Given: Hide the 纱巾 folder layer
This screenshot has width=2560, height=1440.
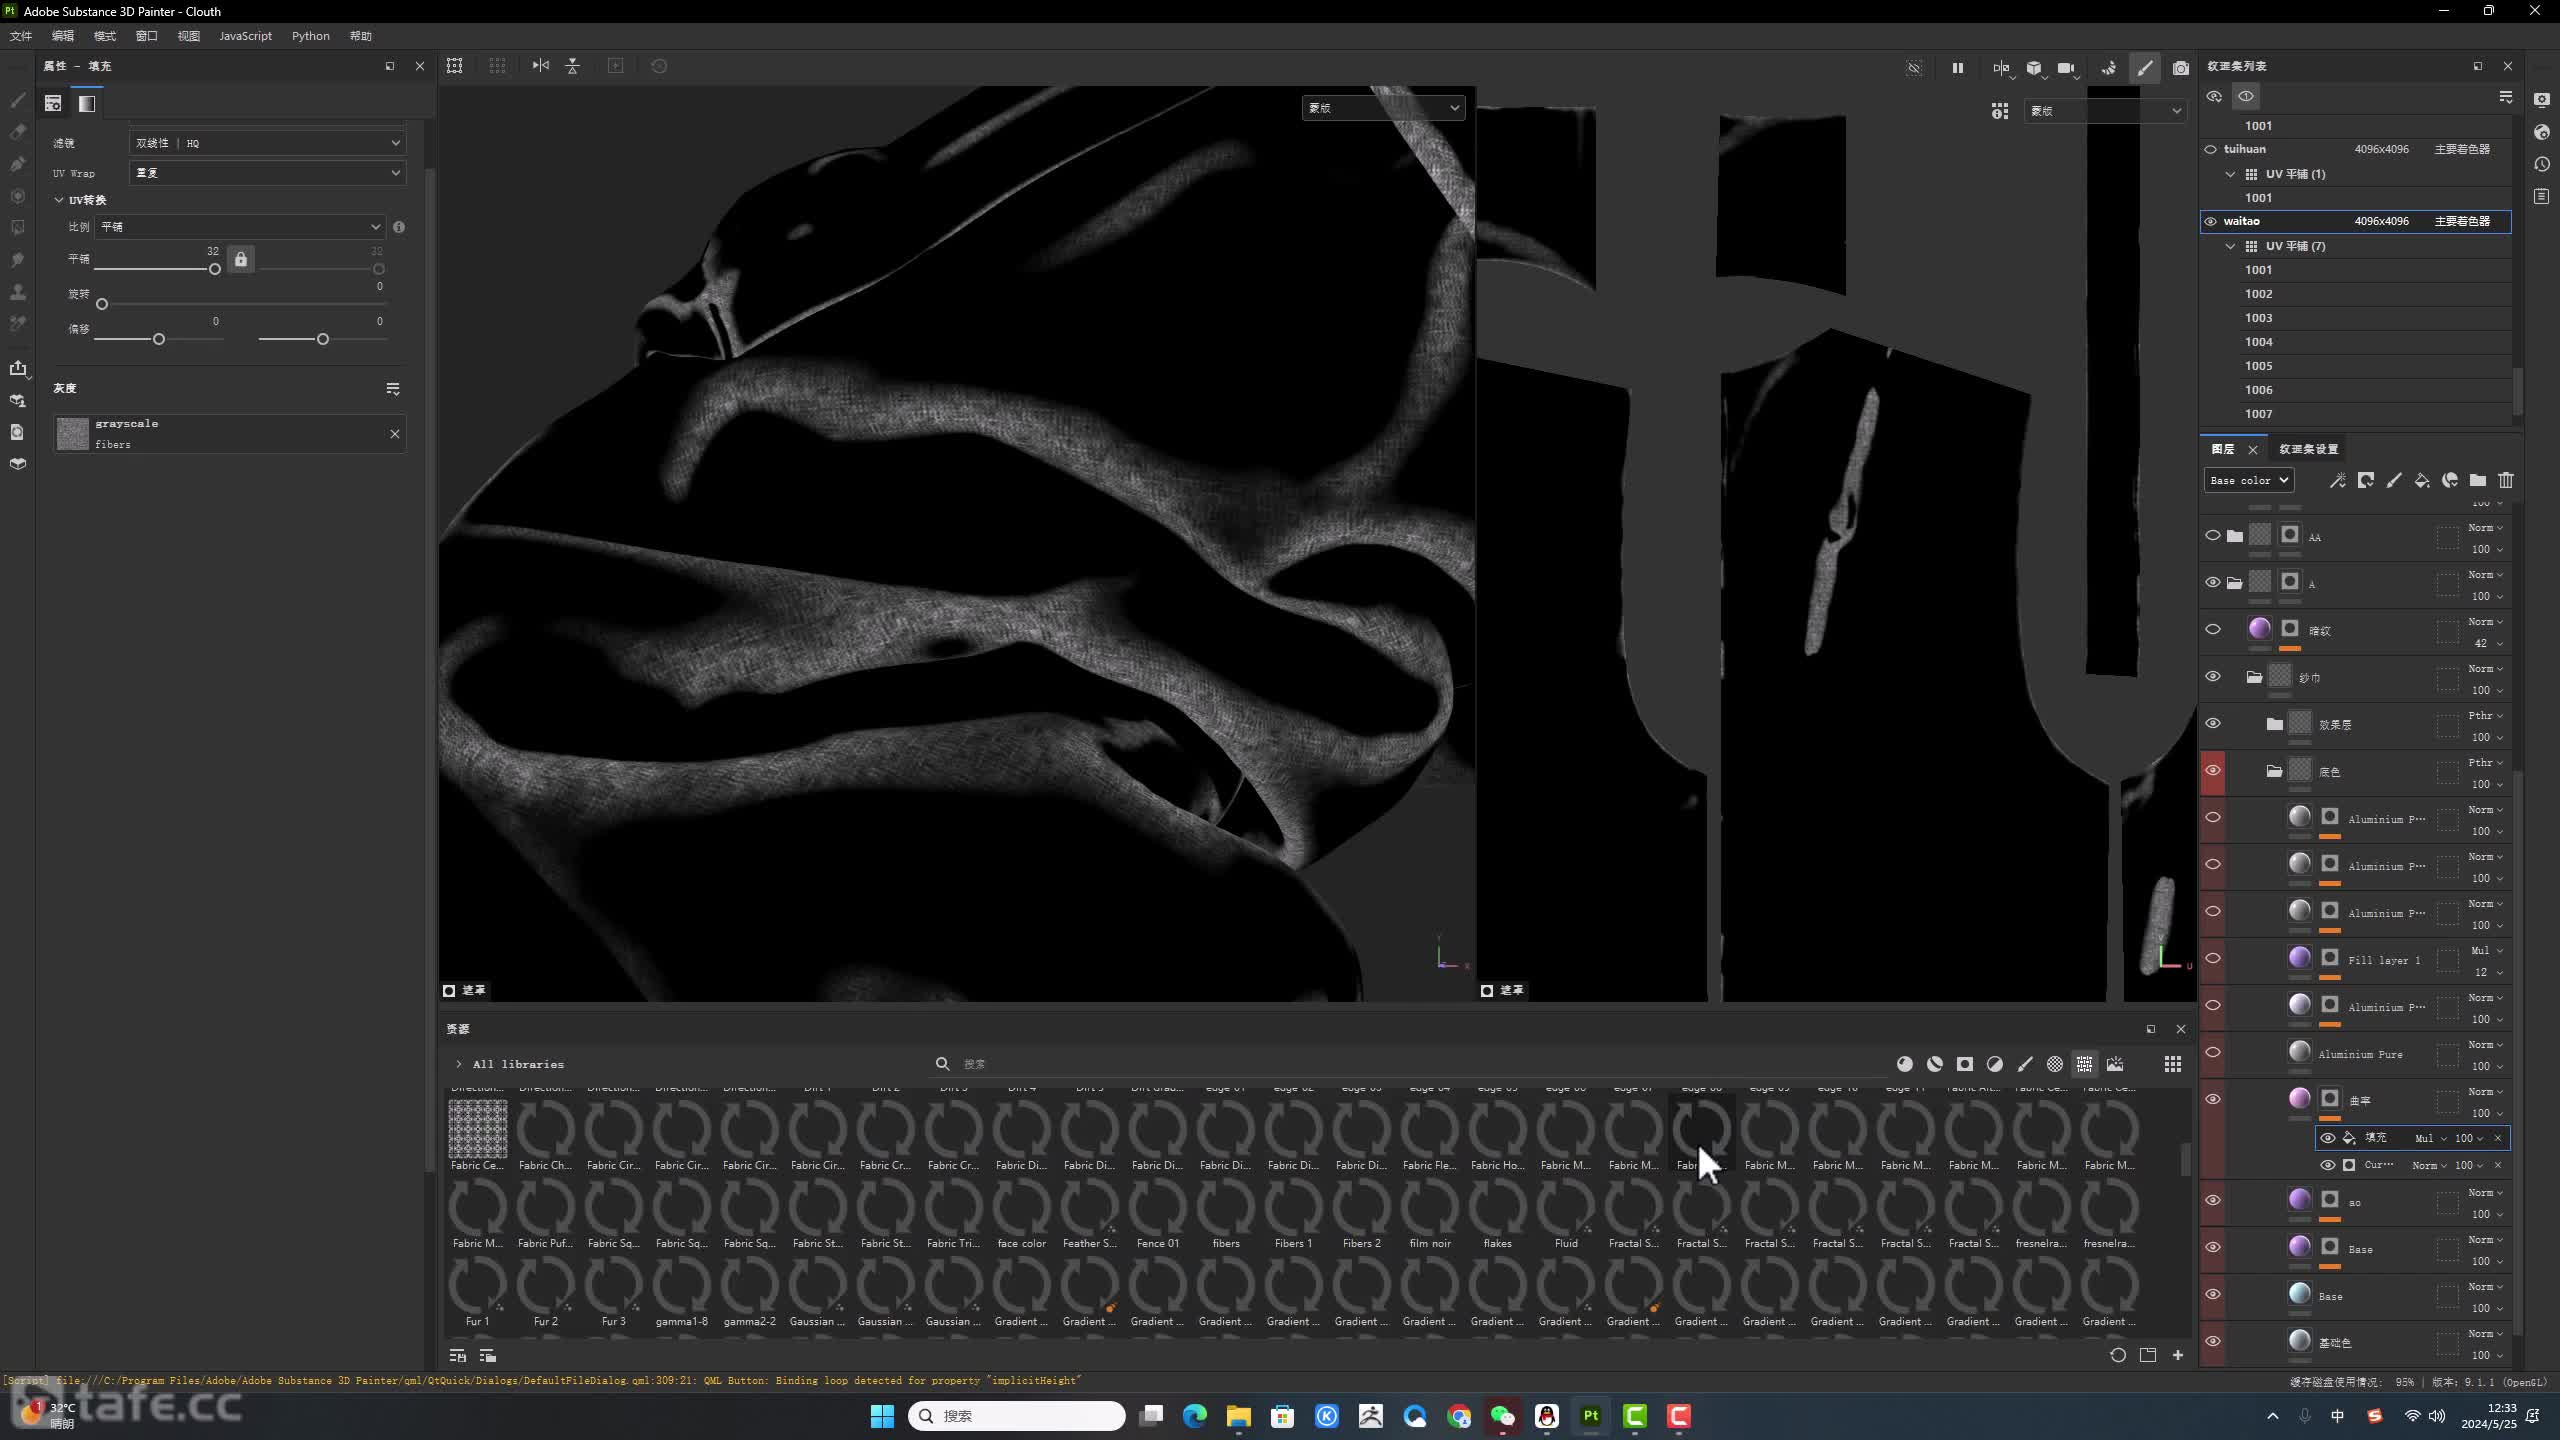Looking at the screenshot, I should [2213, 677].
